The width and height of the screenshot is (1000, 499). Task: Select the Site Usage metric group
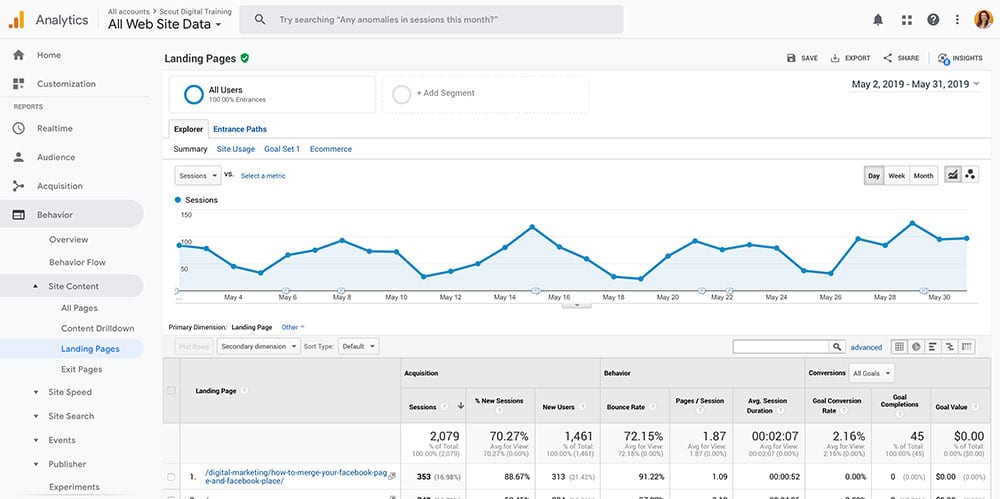click(236, 149)
